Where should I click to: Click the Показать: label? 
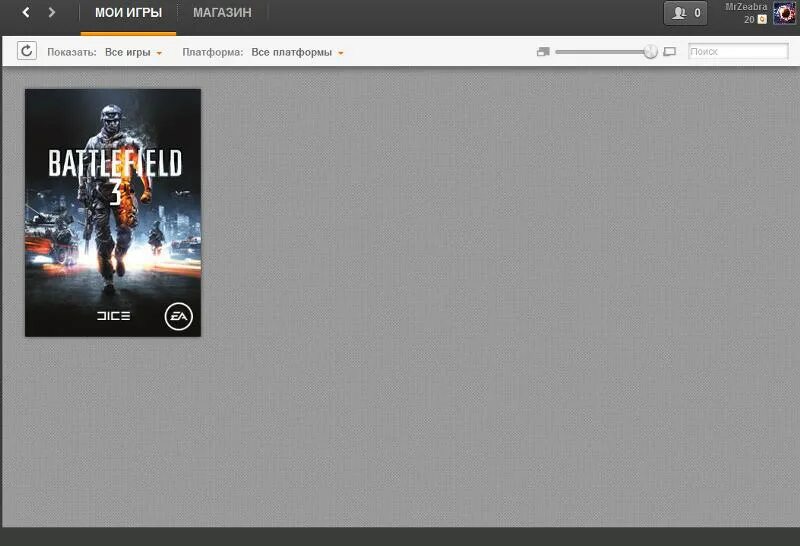point(71,52)
